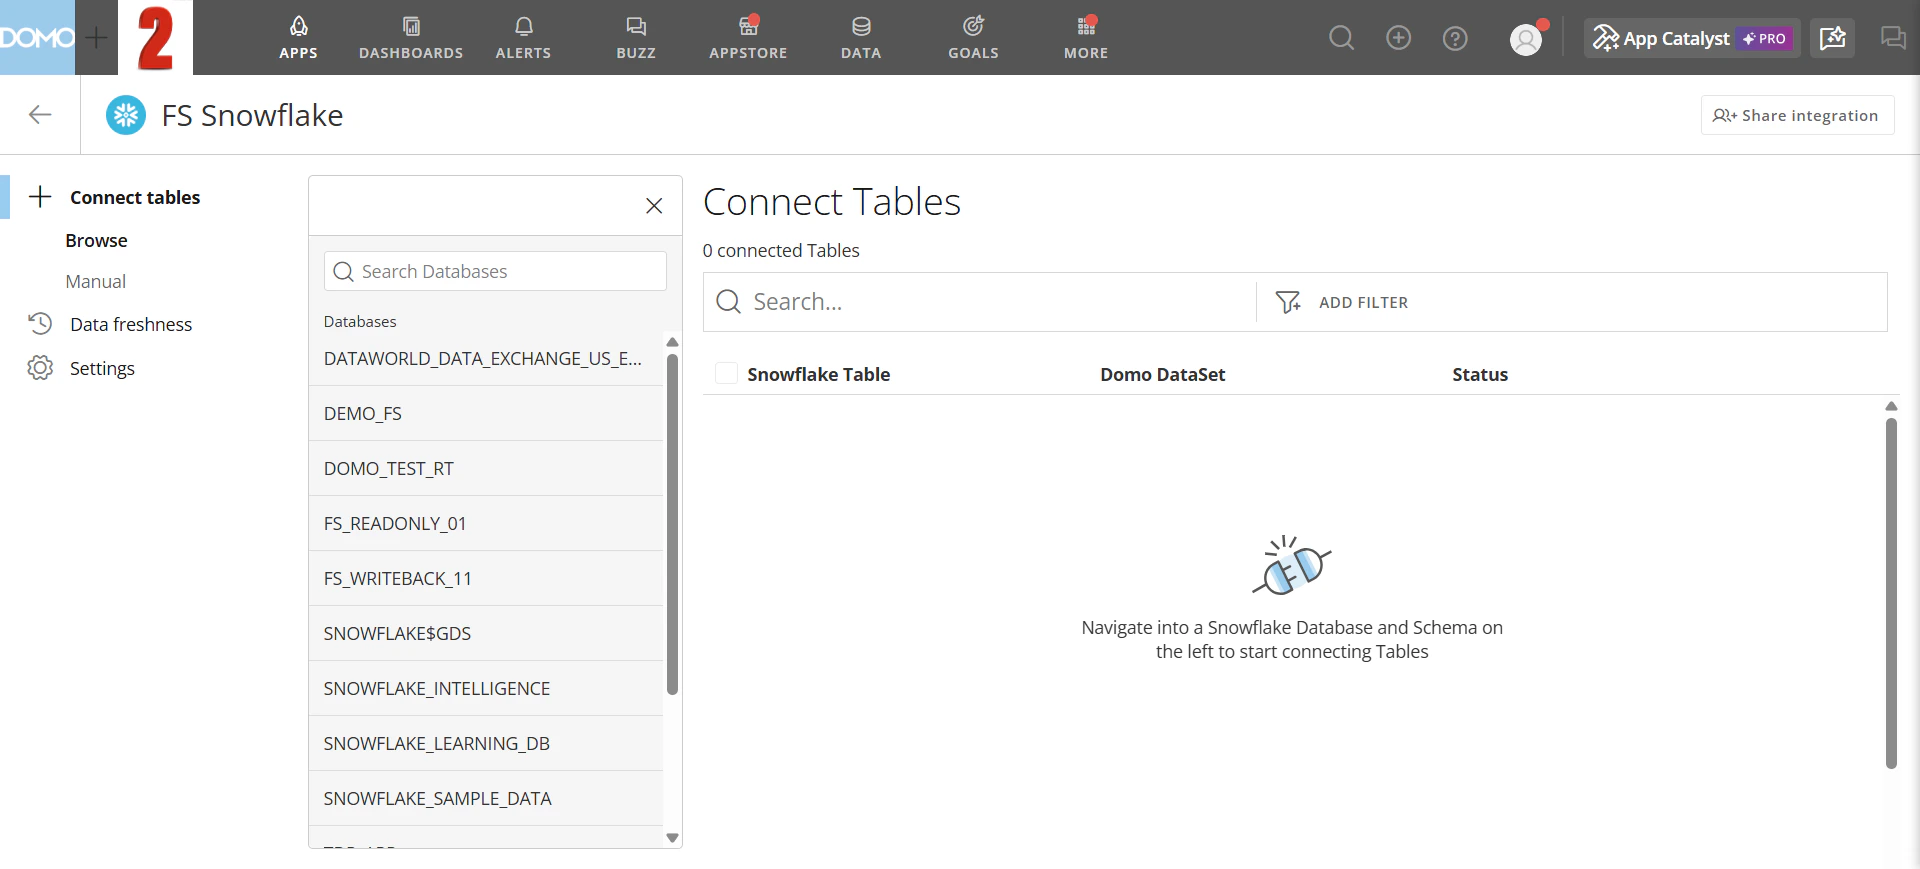Open Buzz messaging
The image size is (1920, 869).
click(636, 38)
